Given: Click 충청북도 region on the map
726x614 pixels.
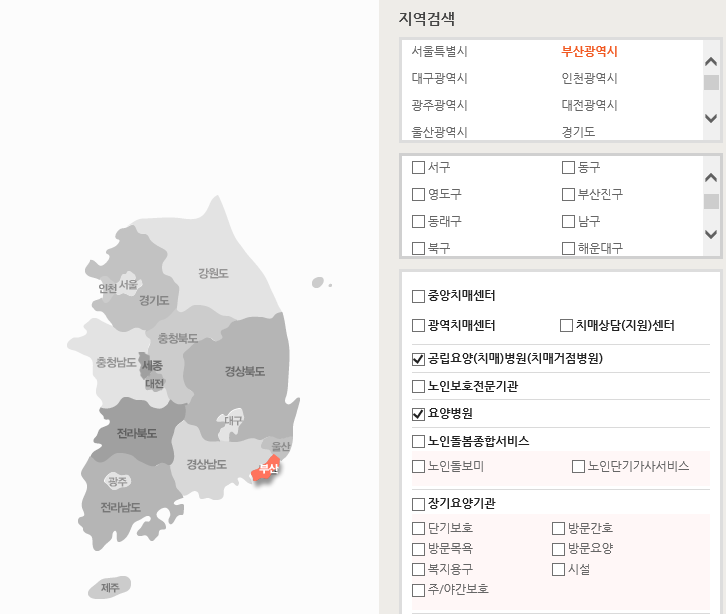Looking at the screenshot, I should 178,338.
